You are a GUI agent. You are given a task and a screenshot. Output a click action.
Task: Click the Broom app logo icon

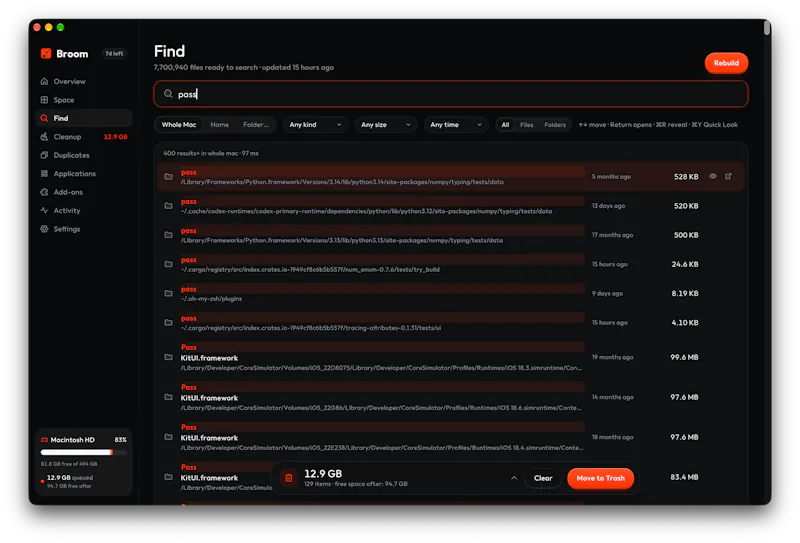46,54
